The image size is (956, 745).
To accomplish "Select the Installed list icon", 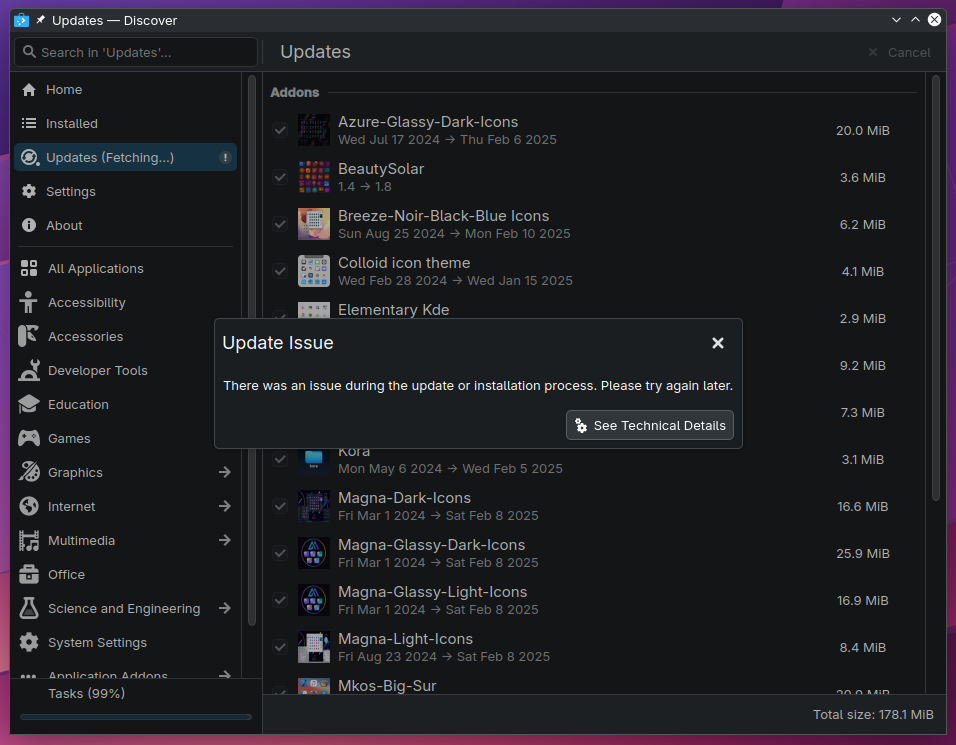I will (x=29, y=124).
